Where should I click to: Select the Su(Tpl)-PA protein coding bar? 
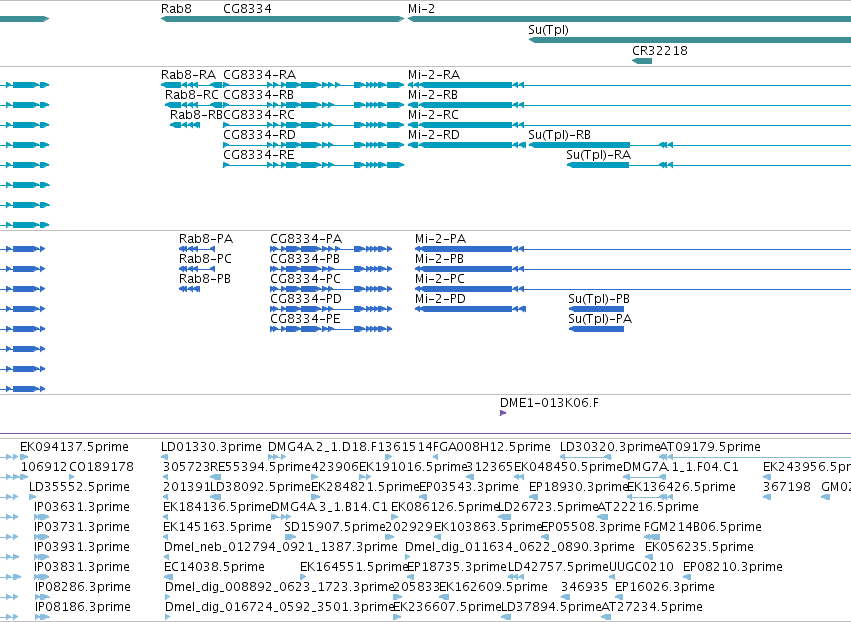coord(596,329)
